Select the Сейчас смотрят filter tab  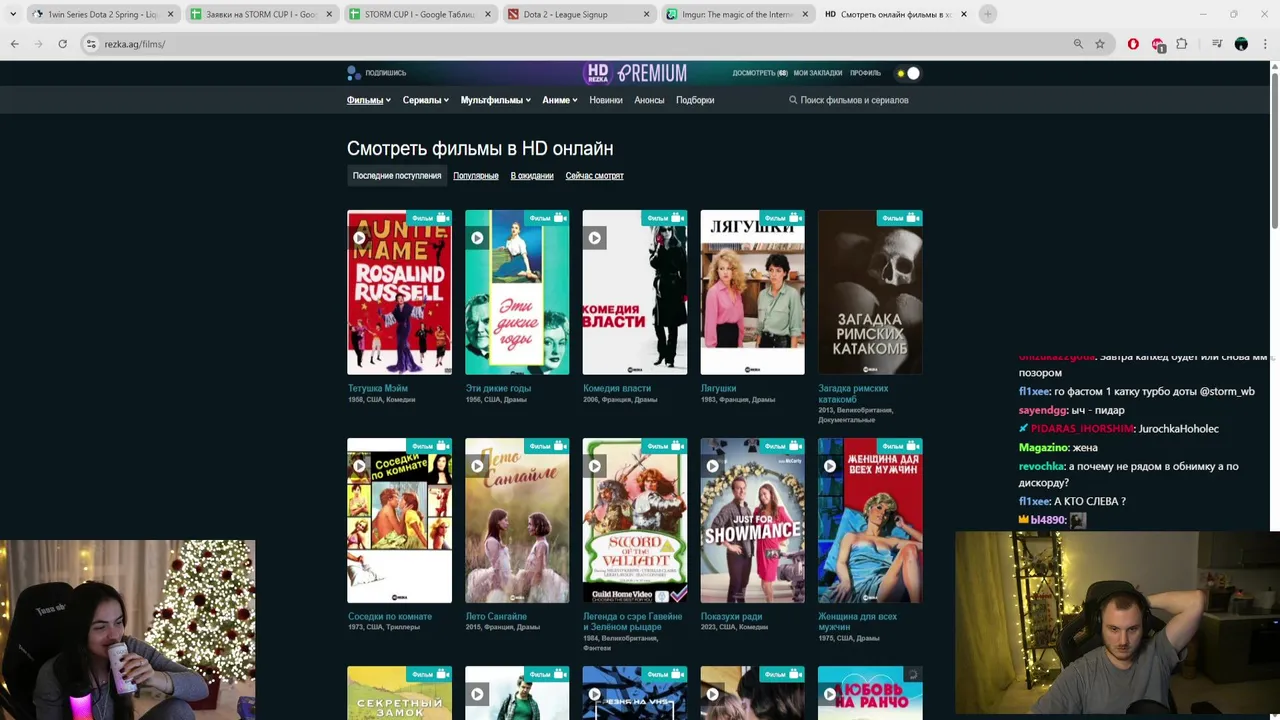(594, 176)
